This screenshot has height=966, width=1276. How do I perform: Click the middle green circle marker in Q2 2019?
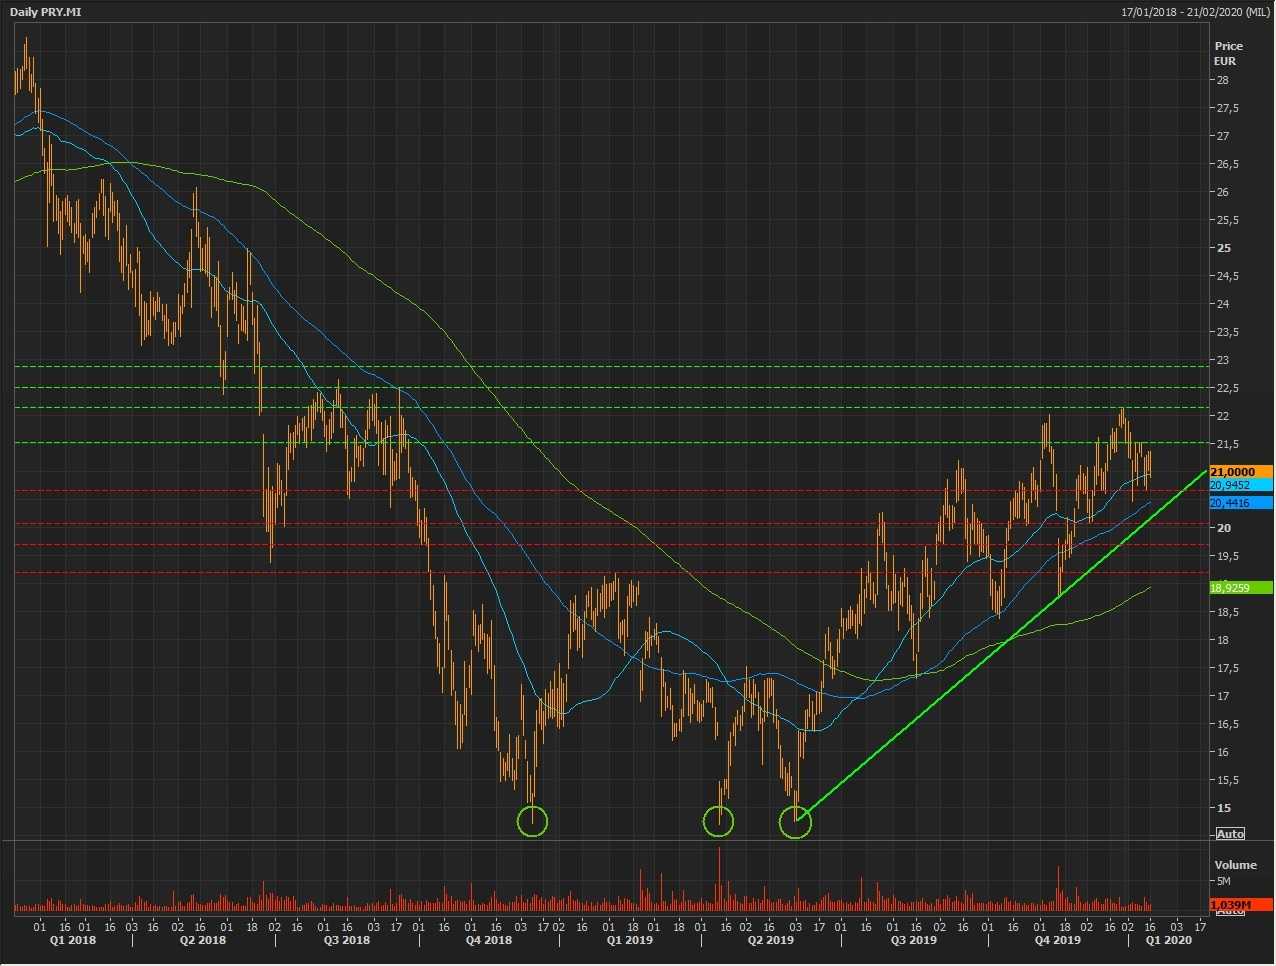click(x=719, y=822)
